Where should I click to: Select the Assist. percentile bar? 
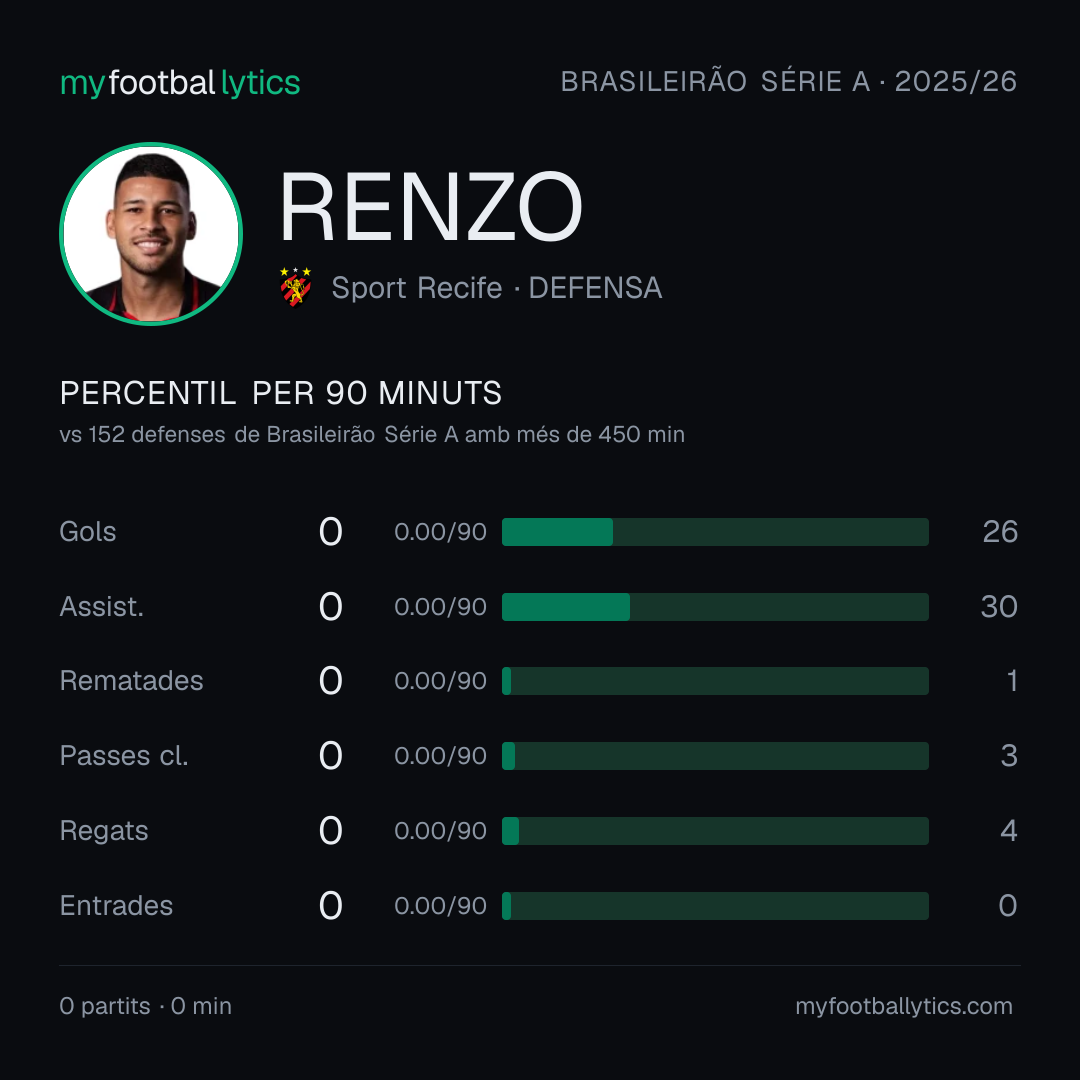[715, 607]
